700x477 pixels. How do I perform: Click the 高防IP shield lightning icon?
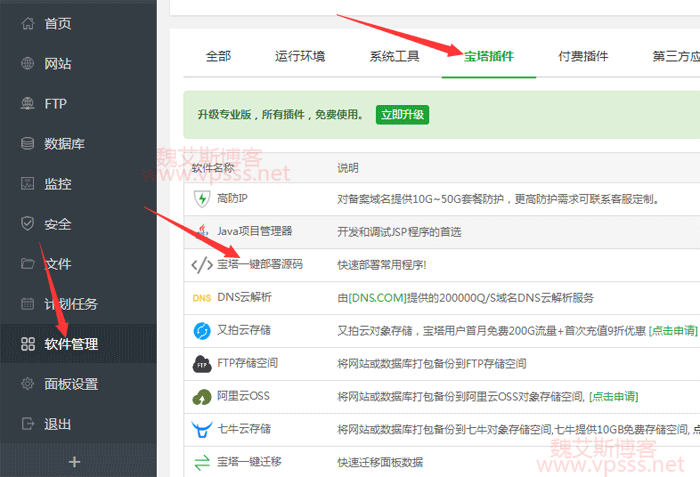(x=202, y=199)
